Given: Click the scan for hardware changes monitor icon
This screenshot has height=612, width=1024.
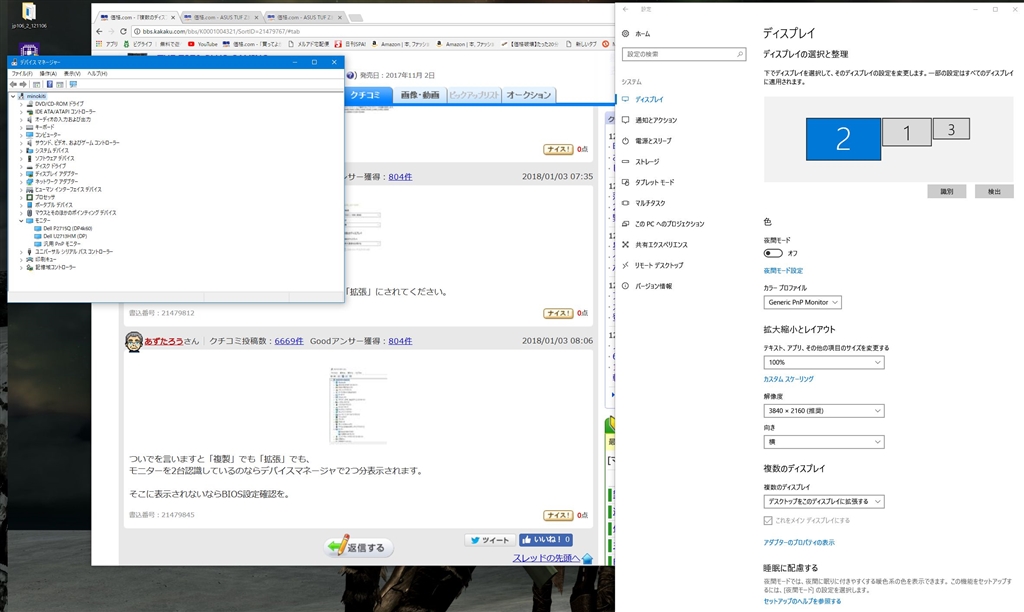Looking at the screenshot, I should 72,84.
